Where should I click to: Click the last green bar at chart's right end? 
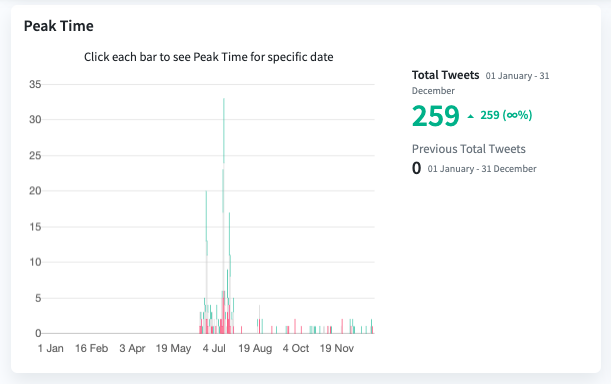coord(371,326)
